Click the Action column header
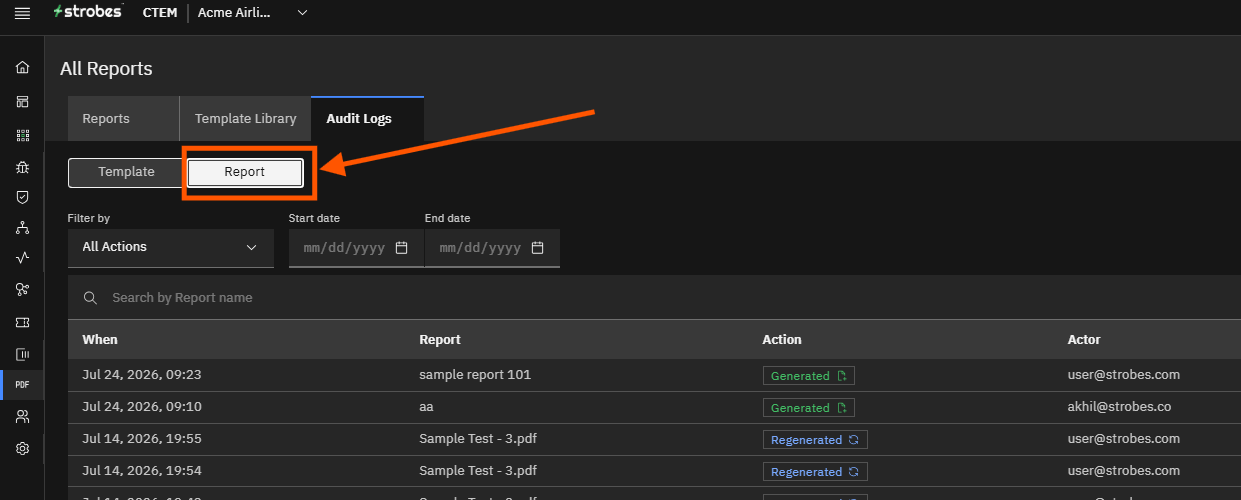Image resolution: width=1241 pixels, height=500 pixels. point(782,340)
